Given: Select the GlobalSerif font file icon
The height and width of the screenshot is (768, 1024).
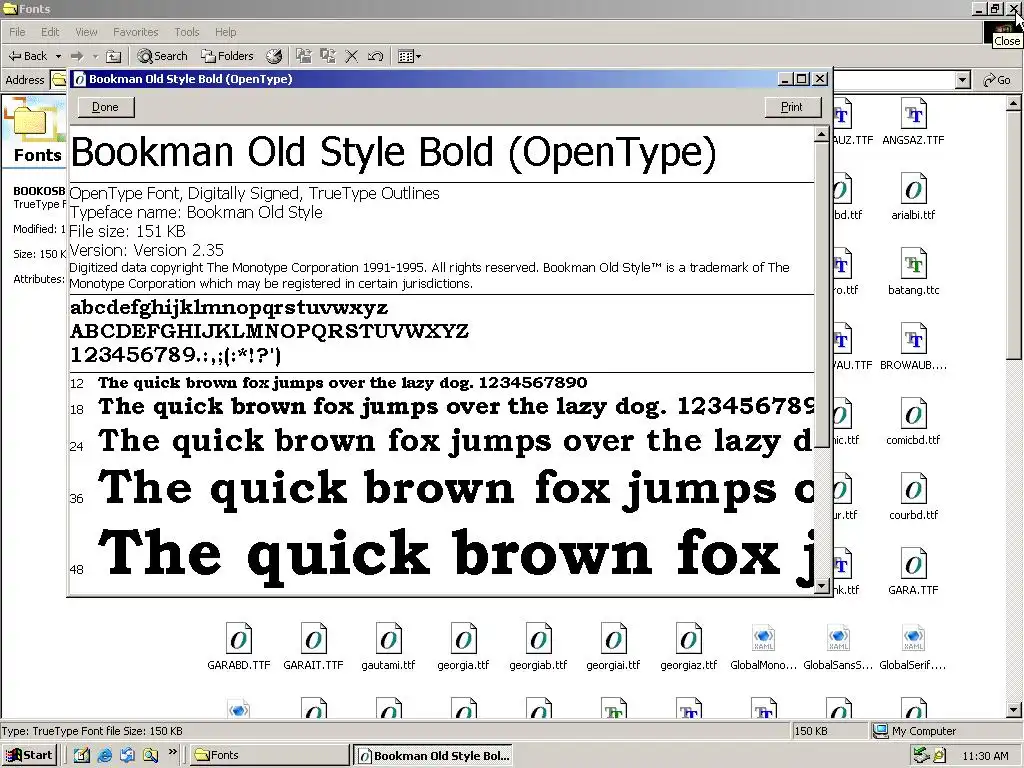Looking at the screenshot, I should (x=913, y=638).
